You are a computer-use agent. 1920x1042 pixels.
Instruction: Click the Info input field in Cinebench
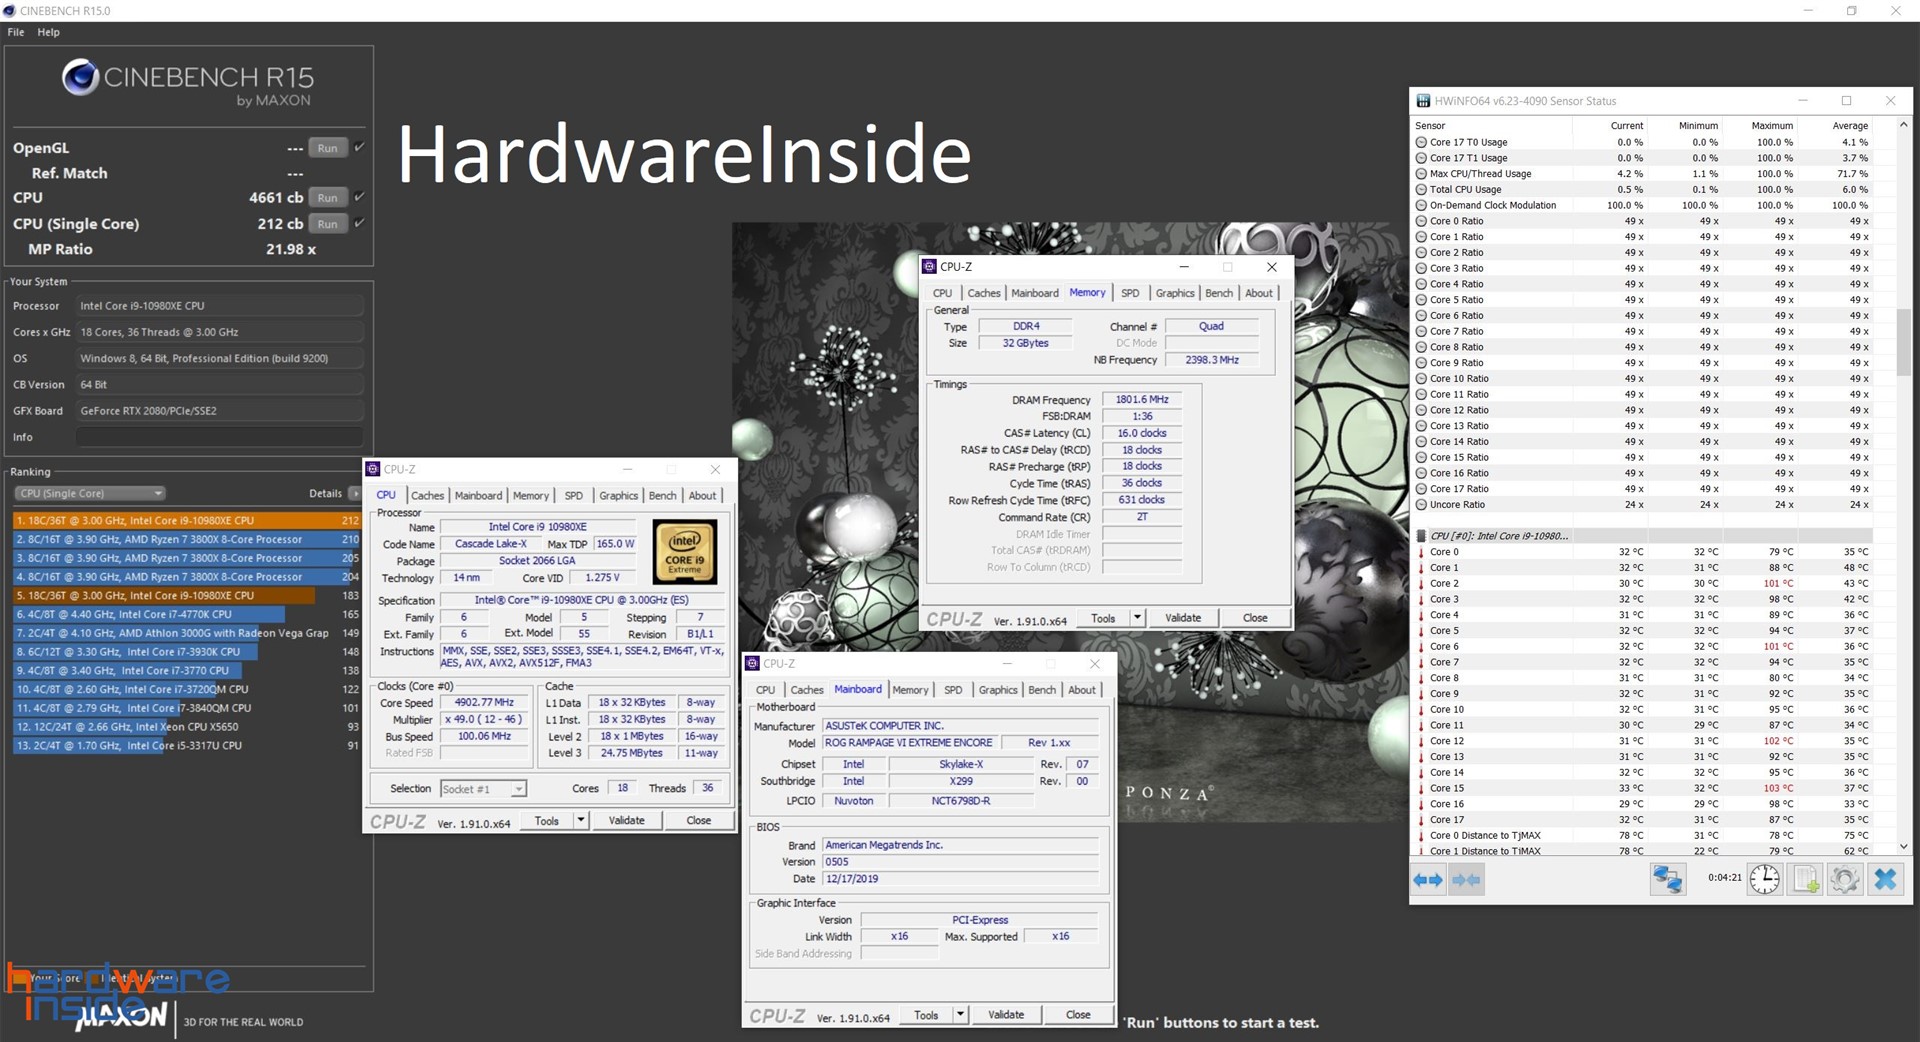tap(218, 436)
